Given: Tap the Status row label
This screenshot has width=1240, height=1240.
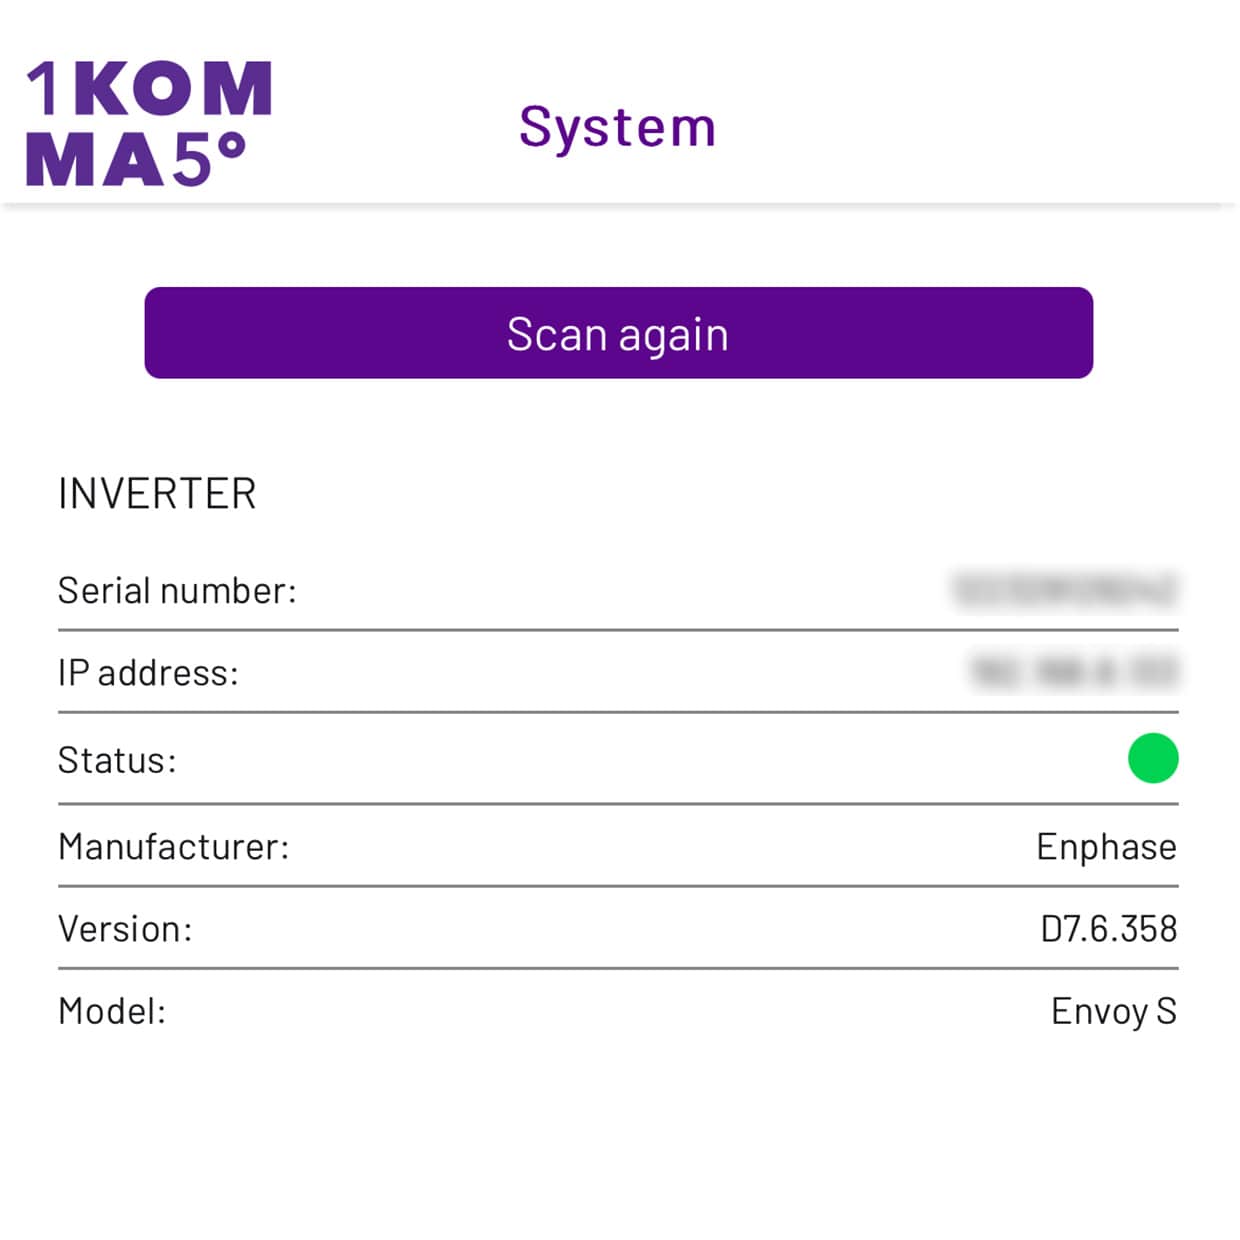Looking at the screenshot, I should 117,760.
